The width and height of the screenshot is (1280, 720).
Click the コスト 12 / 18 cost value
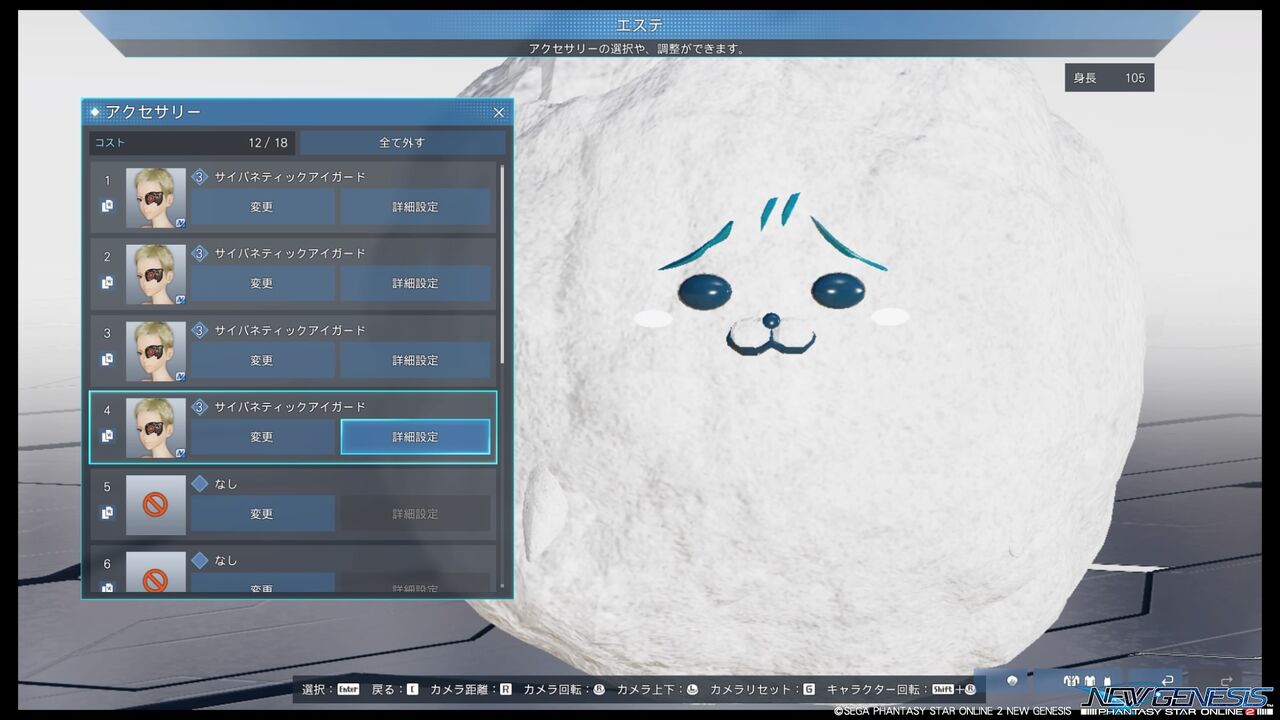point(268,143)
